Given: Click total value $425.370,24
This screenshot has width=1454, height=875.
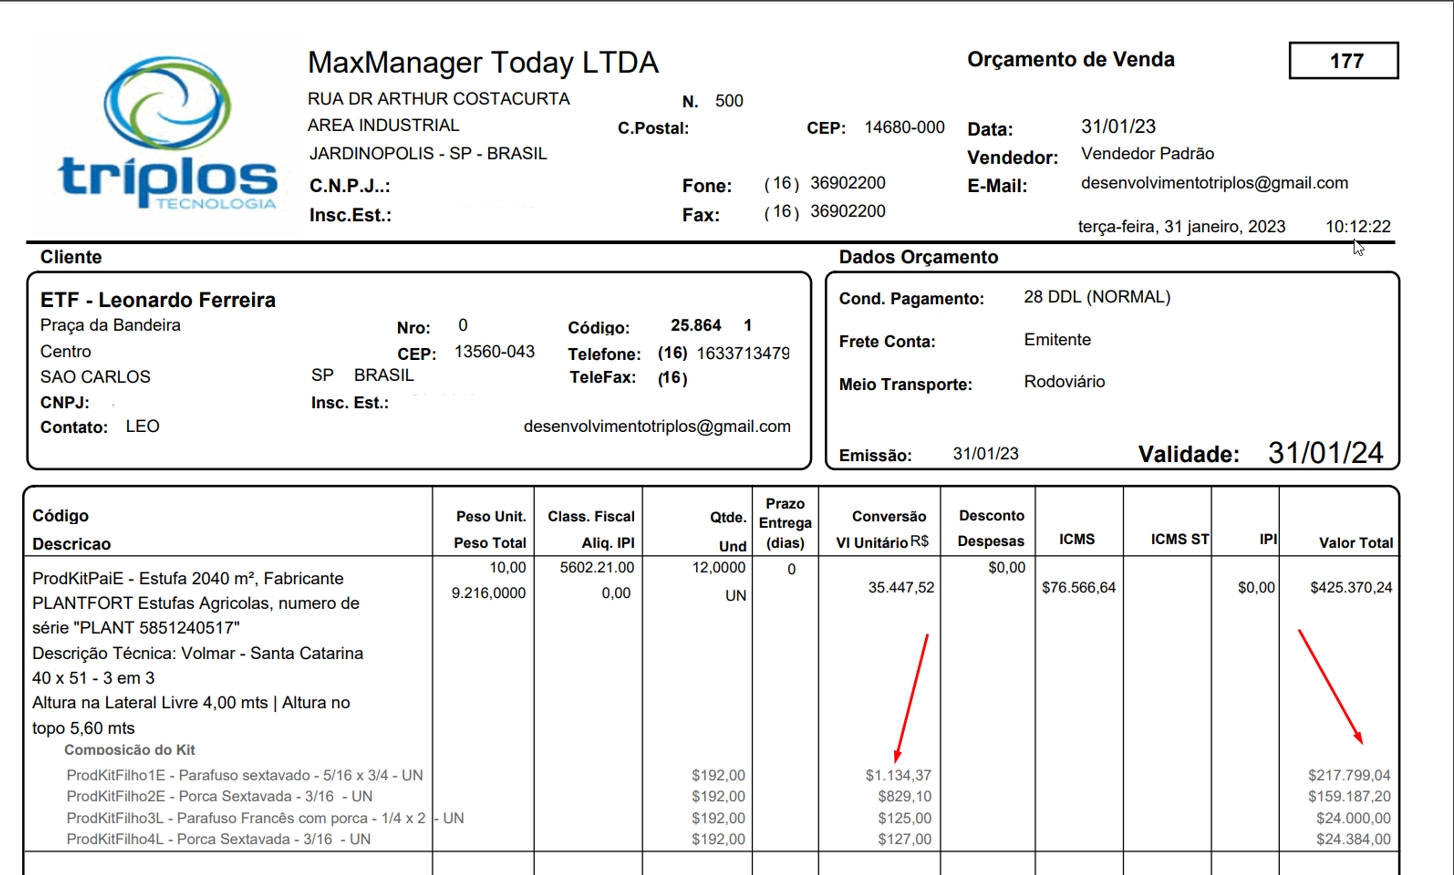Looking at the screenshot, I should pos(1350,588).
